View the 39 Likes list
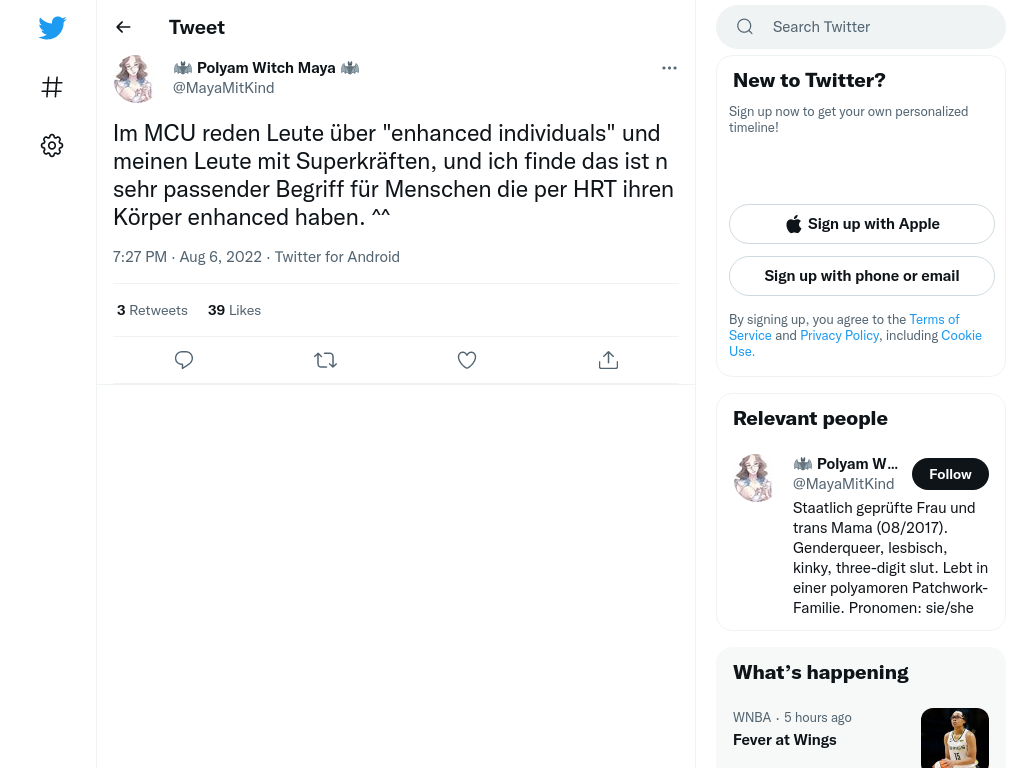The width and height of the screenshot is (1024, 768). [x=234, y=310]
